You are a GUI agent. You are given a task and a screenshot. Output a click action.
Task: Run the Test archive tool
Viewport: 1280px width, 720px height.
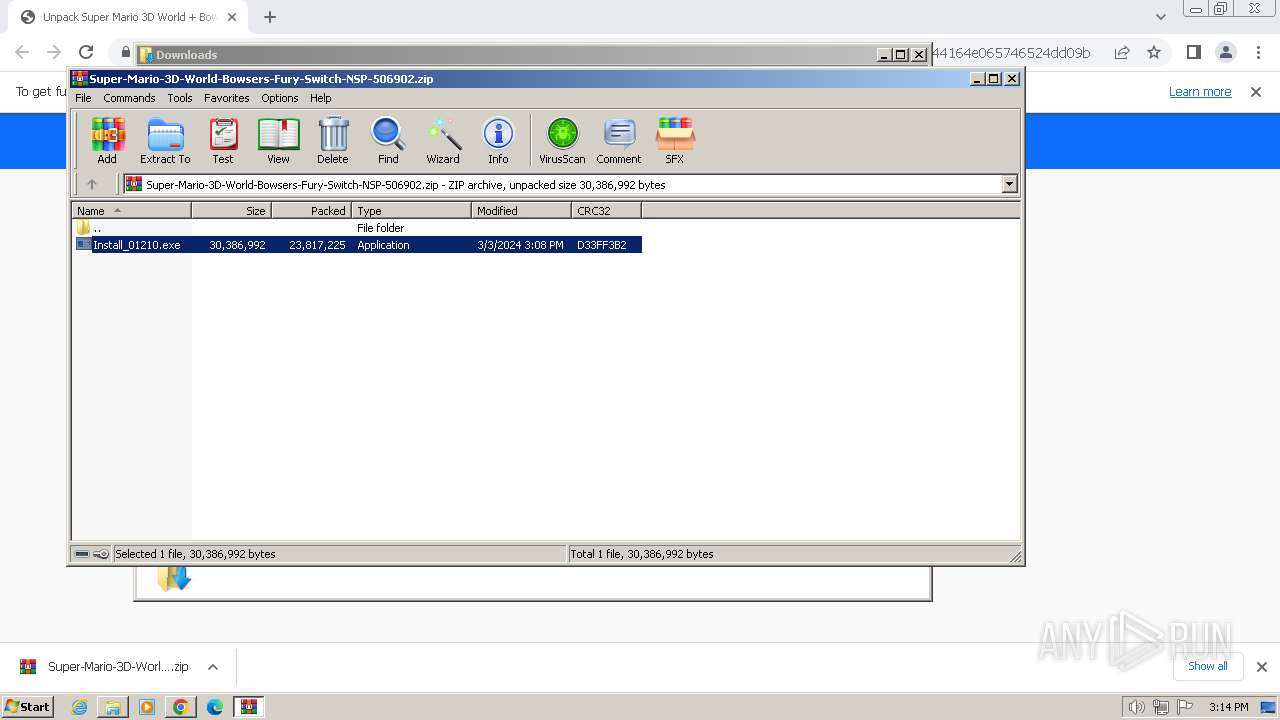click(223, 140)
